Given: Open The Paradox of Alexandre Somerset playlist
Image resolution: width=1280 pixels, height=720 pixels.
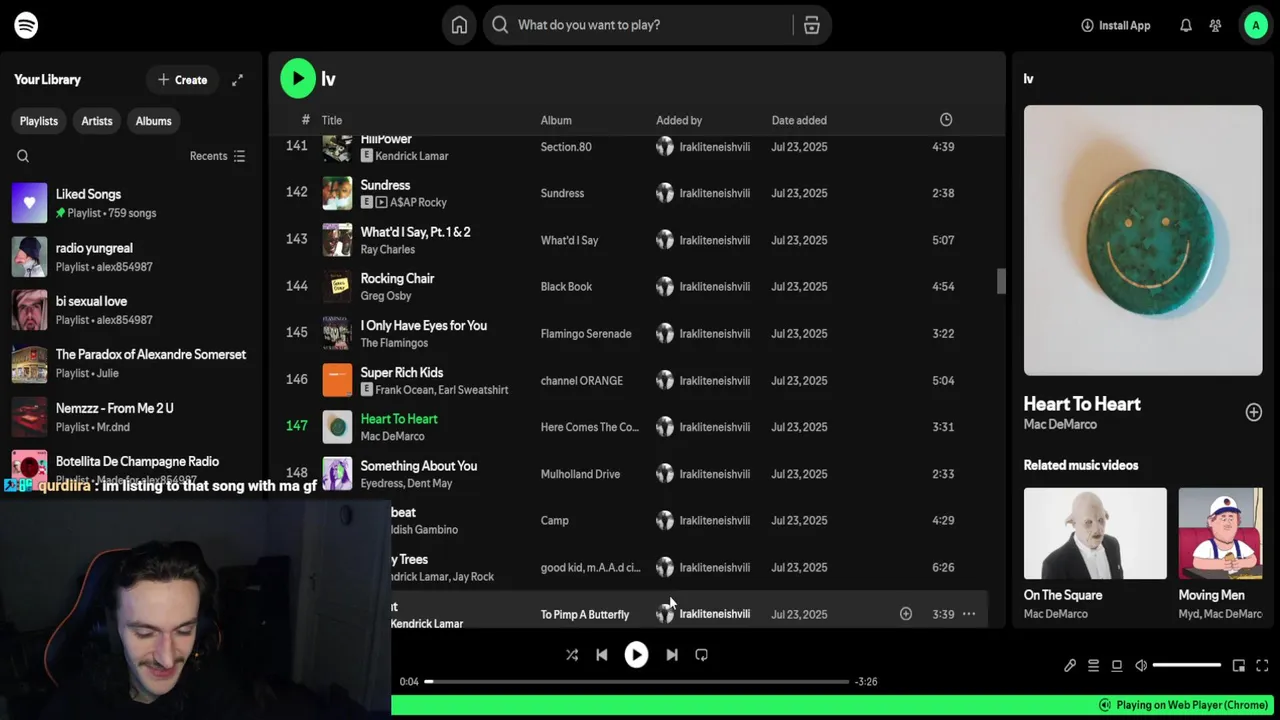Looking at the screenshot, I should coord(131,364).
